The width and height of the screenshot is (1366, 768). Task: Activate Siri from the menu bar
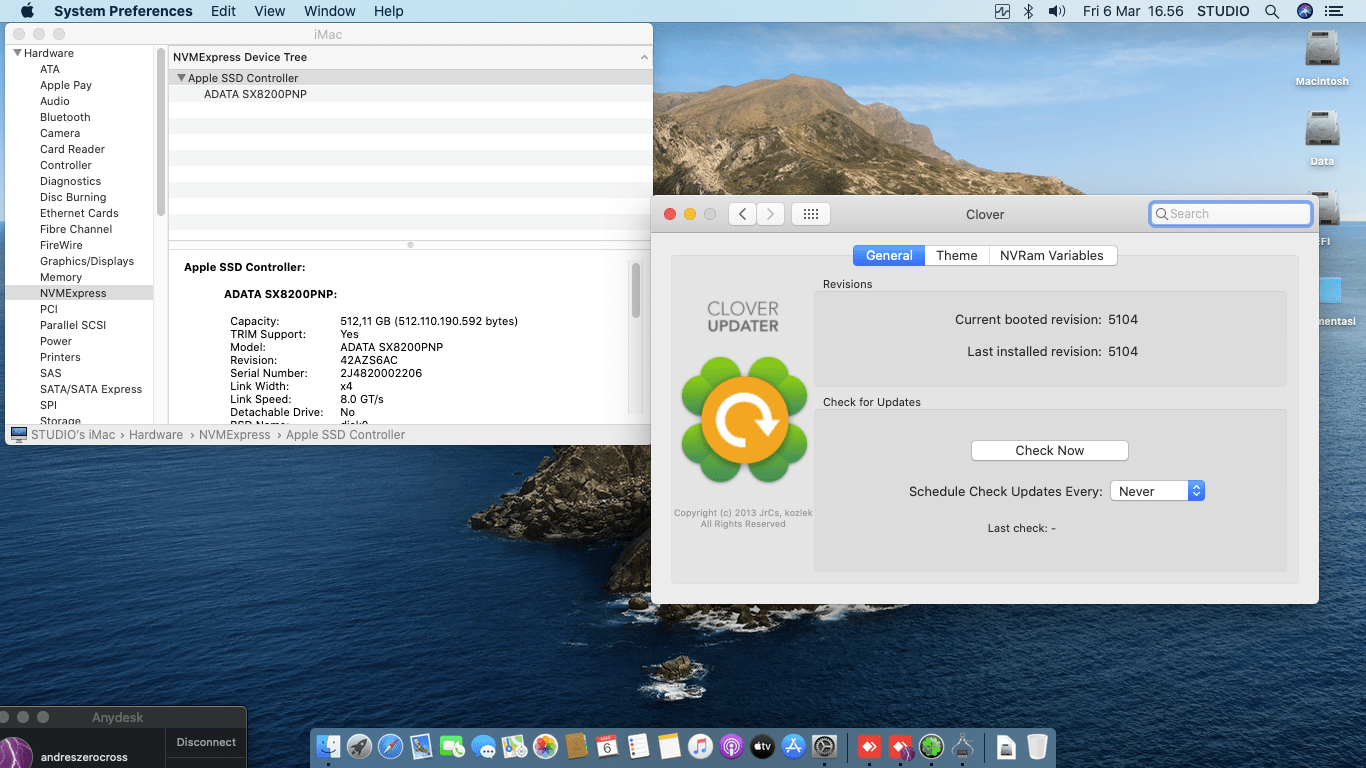[1304, 11]
